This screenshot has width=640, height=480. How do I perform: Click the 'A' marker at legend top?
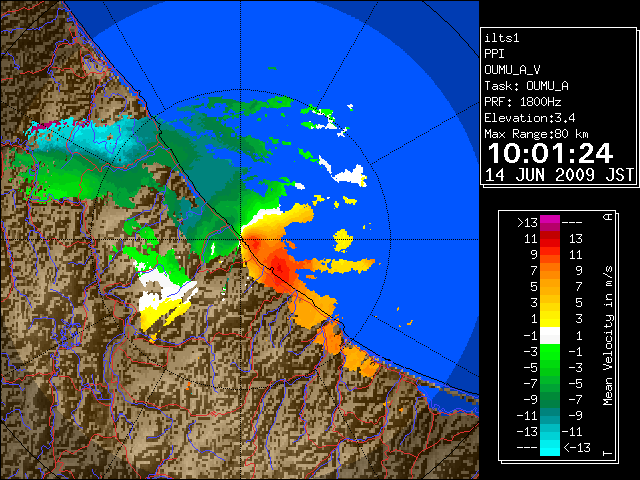tap(608, 216)
